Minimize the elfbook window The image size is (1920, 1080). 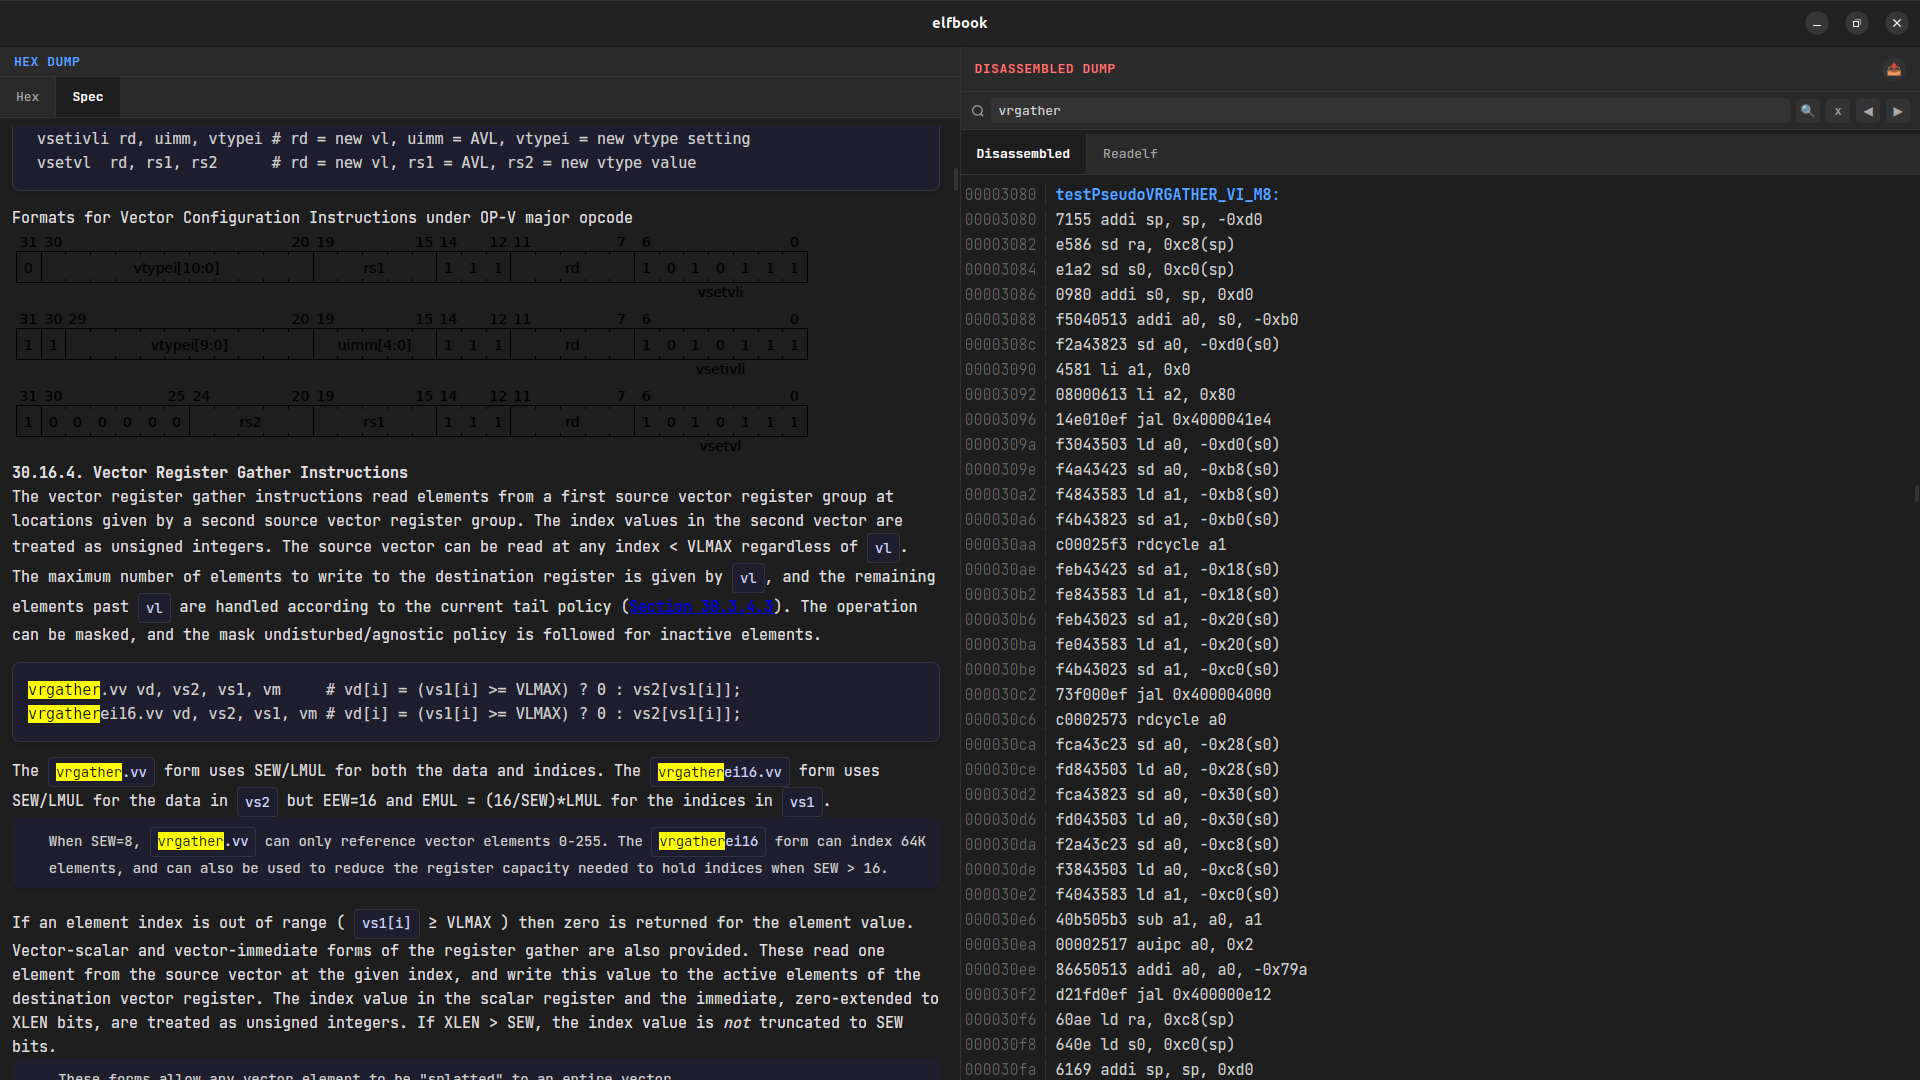pyautogui.click(x=1817, y=23)
